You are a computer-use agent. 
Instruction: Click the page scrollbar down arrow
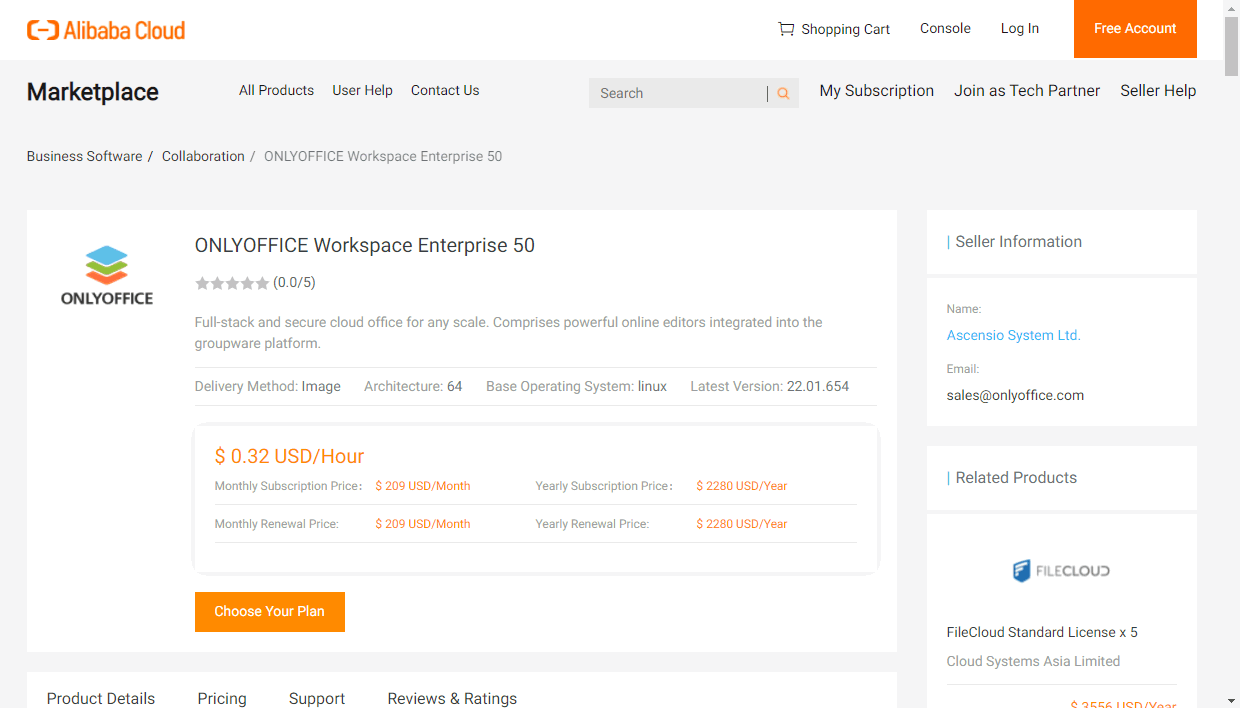click(x=1231, y=700)
